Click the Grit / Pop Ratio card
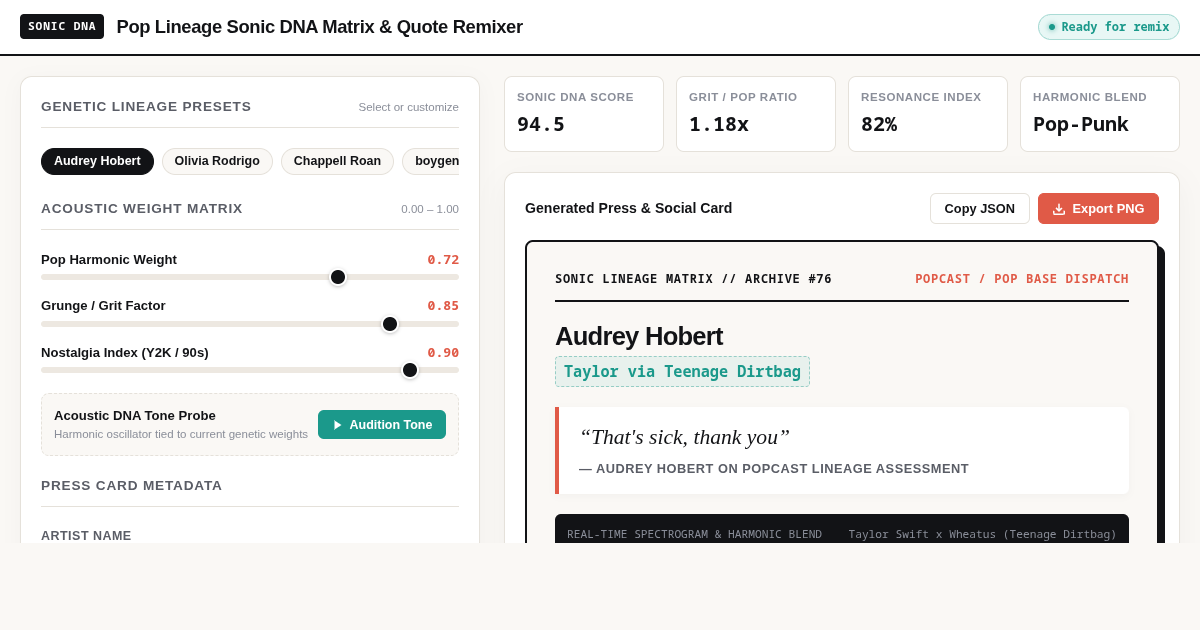 coord(756,114)
